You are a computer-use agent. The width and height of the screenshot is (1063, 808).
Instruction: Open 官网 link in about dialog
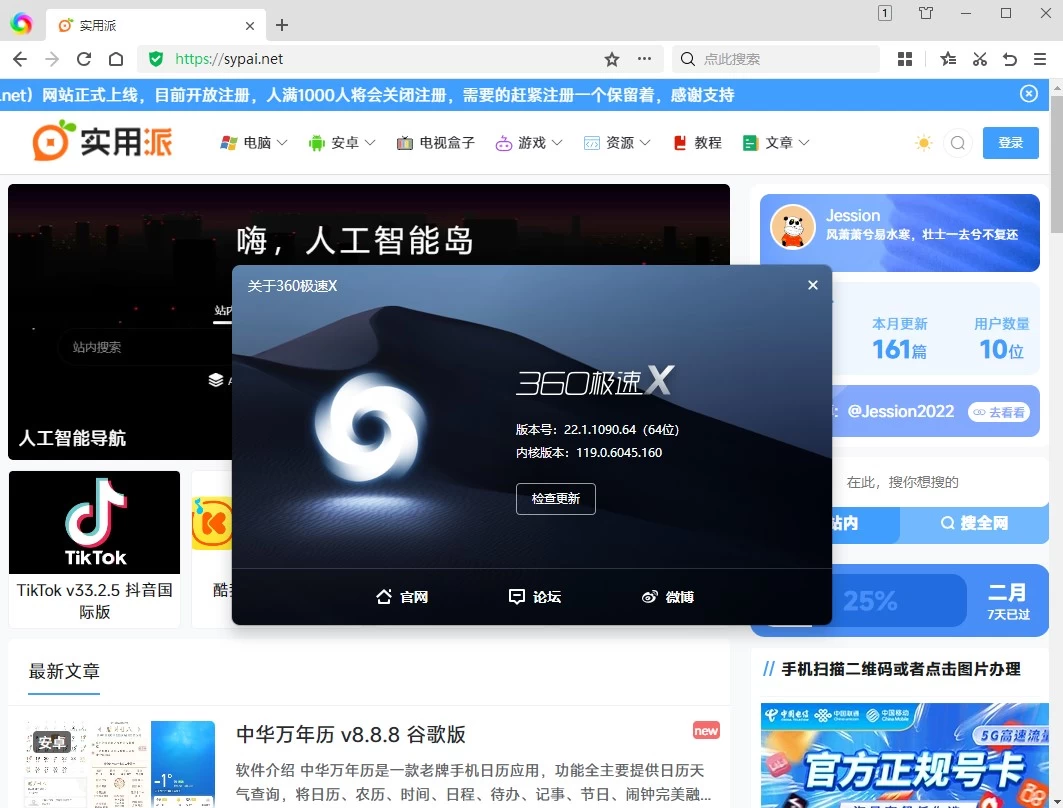coord(402,597)
